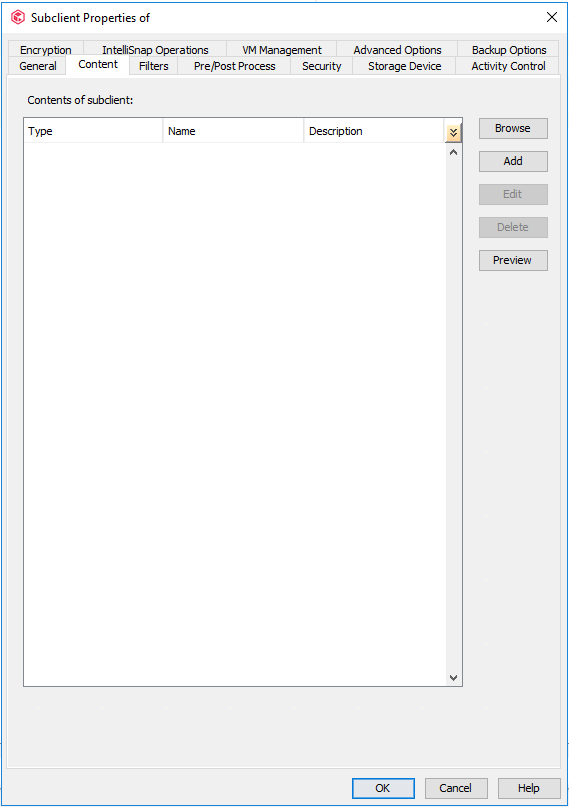This screenshot has height=807, width=569.
Task: Open the column chooser double-chevron icon
Action: pos(453,133)
